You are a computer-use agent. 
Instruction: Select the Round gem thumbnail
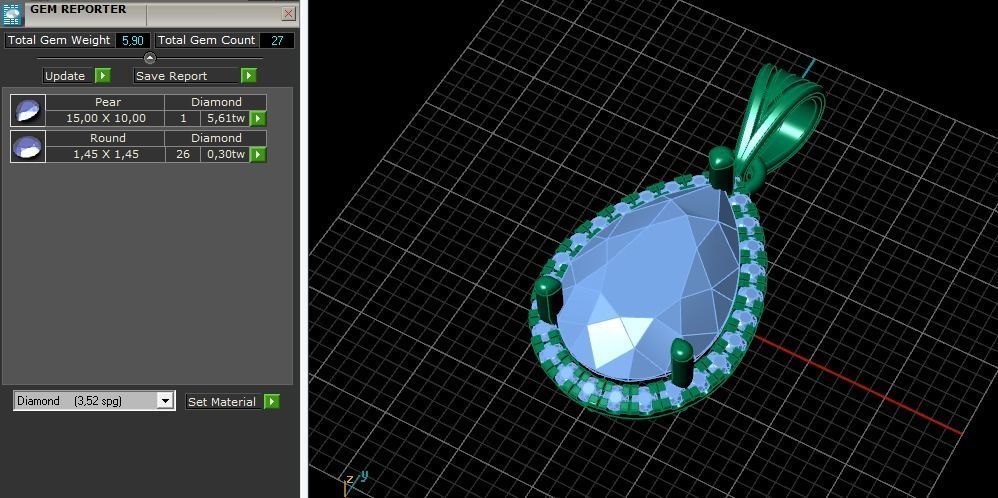[x=28, y=146]
